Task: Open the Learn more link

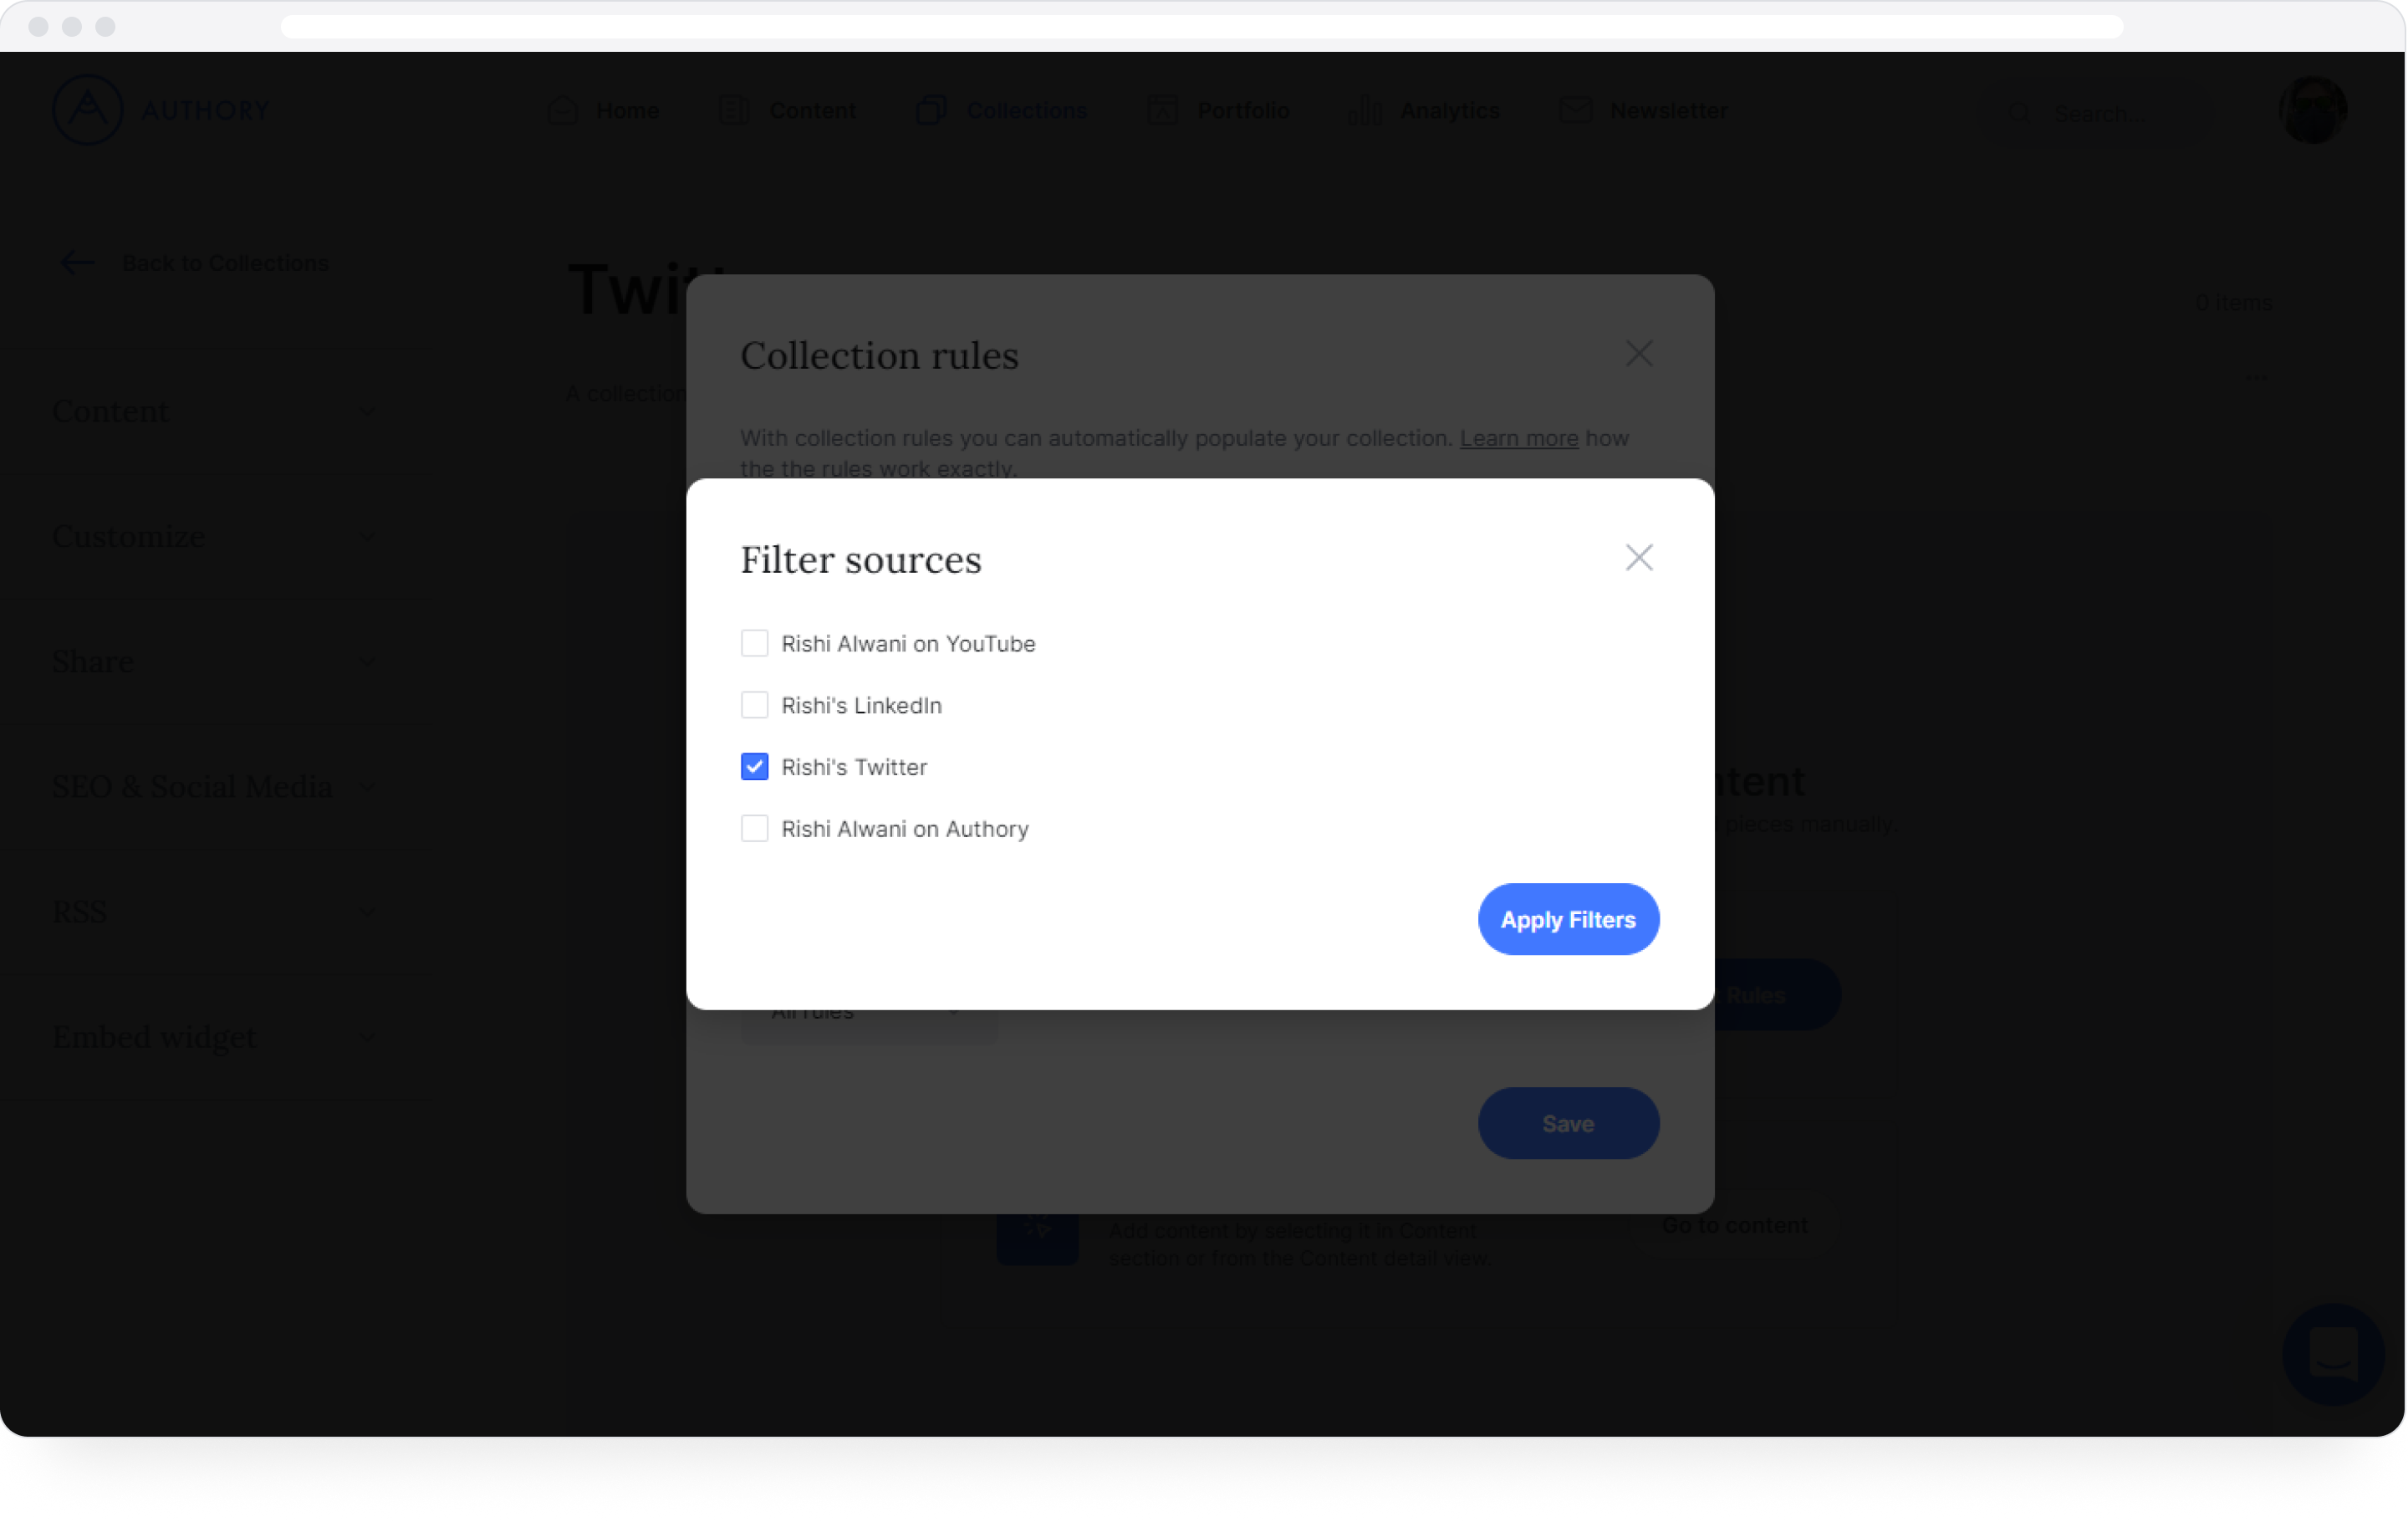Action: pyautogui.click(x=1518, y=438)
